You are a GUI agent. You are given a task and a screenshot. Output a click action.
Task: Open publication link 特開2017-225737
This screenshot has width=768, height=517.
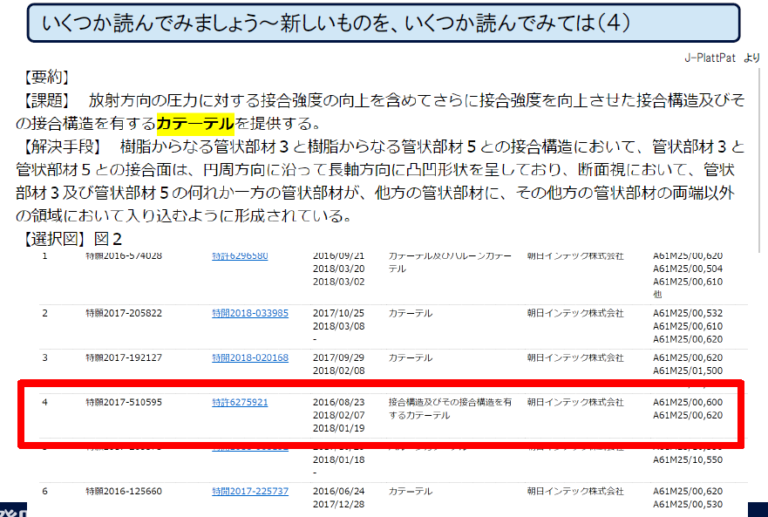tap(250, 491)
